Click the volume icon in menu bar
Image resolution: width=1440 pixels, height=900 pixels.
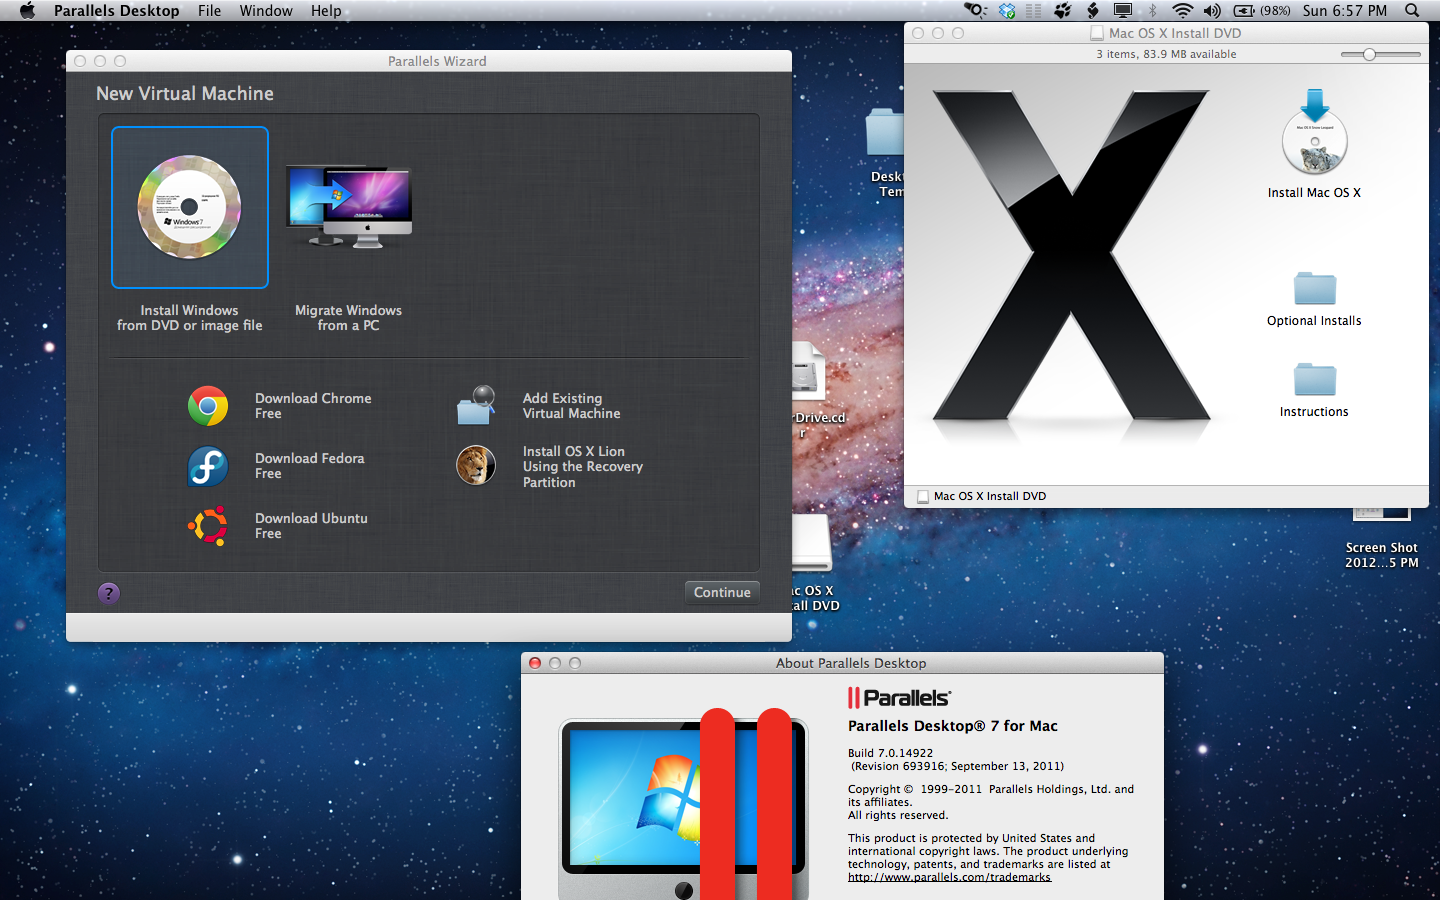click(x=1212, y=11)
